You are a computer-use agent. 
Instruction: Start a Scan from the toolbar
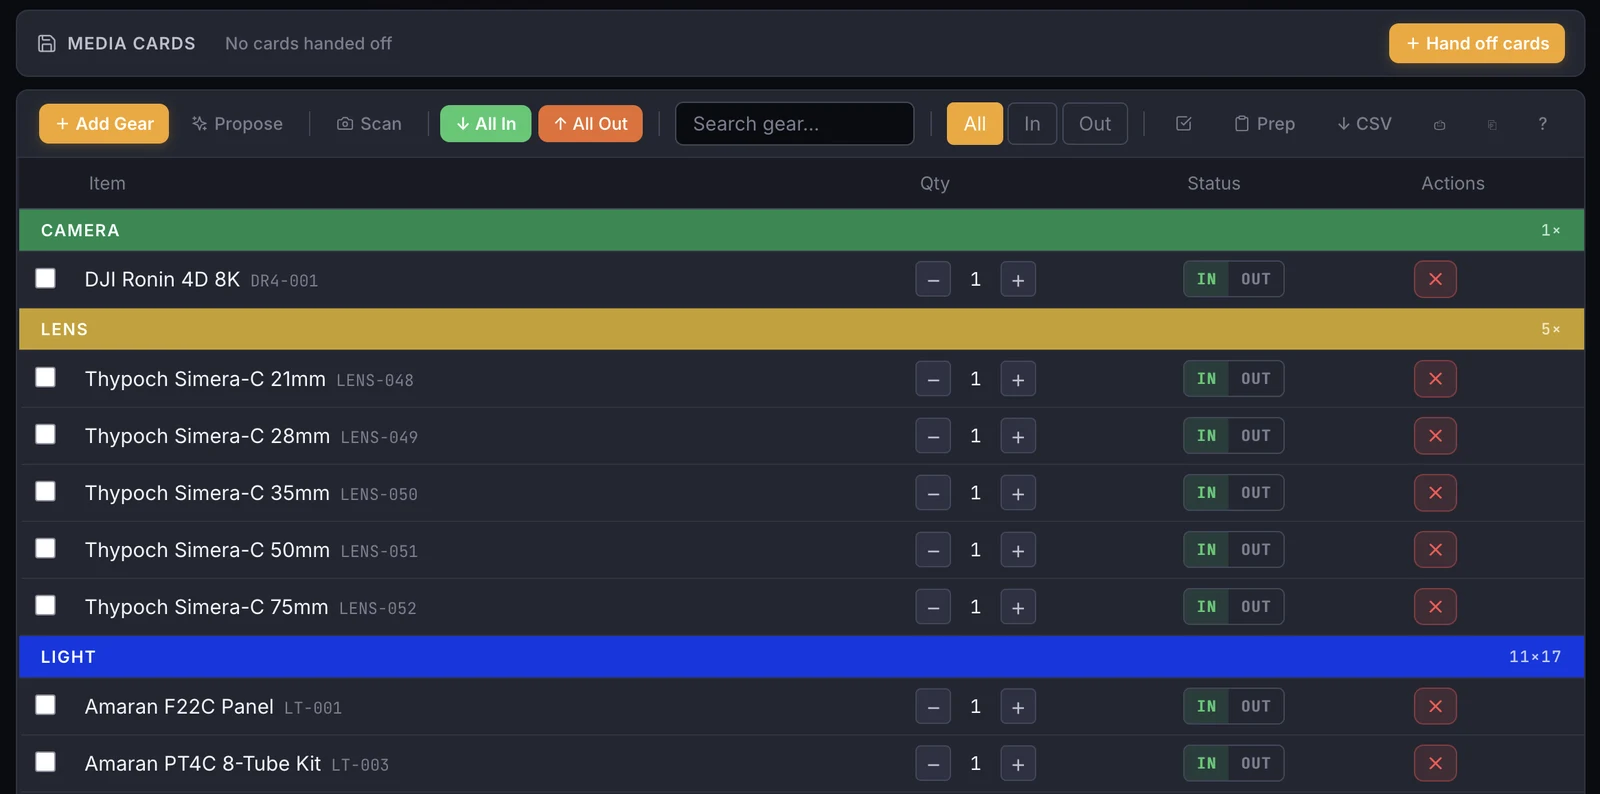point(369,124)
